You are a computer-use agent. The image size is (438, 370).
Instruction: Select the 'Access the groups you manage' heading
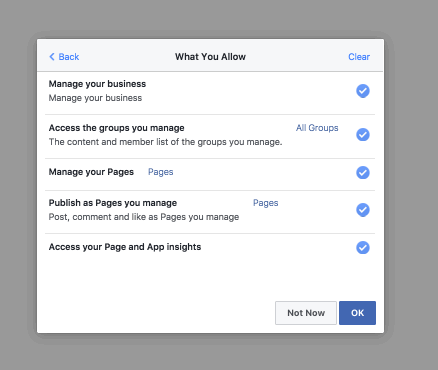tap(116, 128)
